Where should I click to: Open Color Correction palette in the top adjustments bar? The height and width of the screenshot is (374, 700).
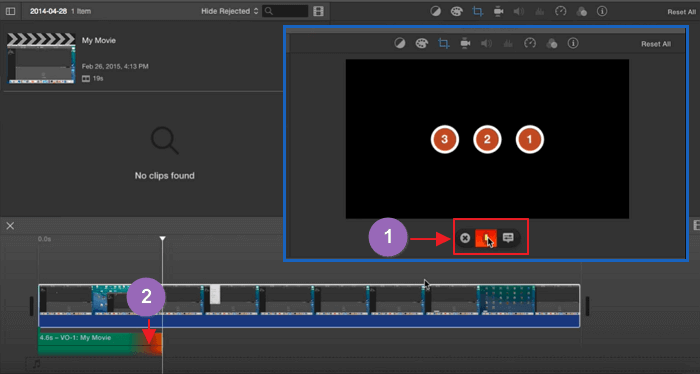[x=456, y=11]
